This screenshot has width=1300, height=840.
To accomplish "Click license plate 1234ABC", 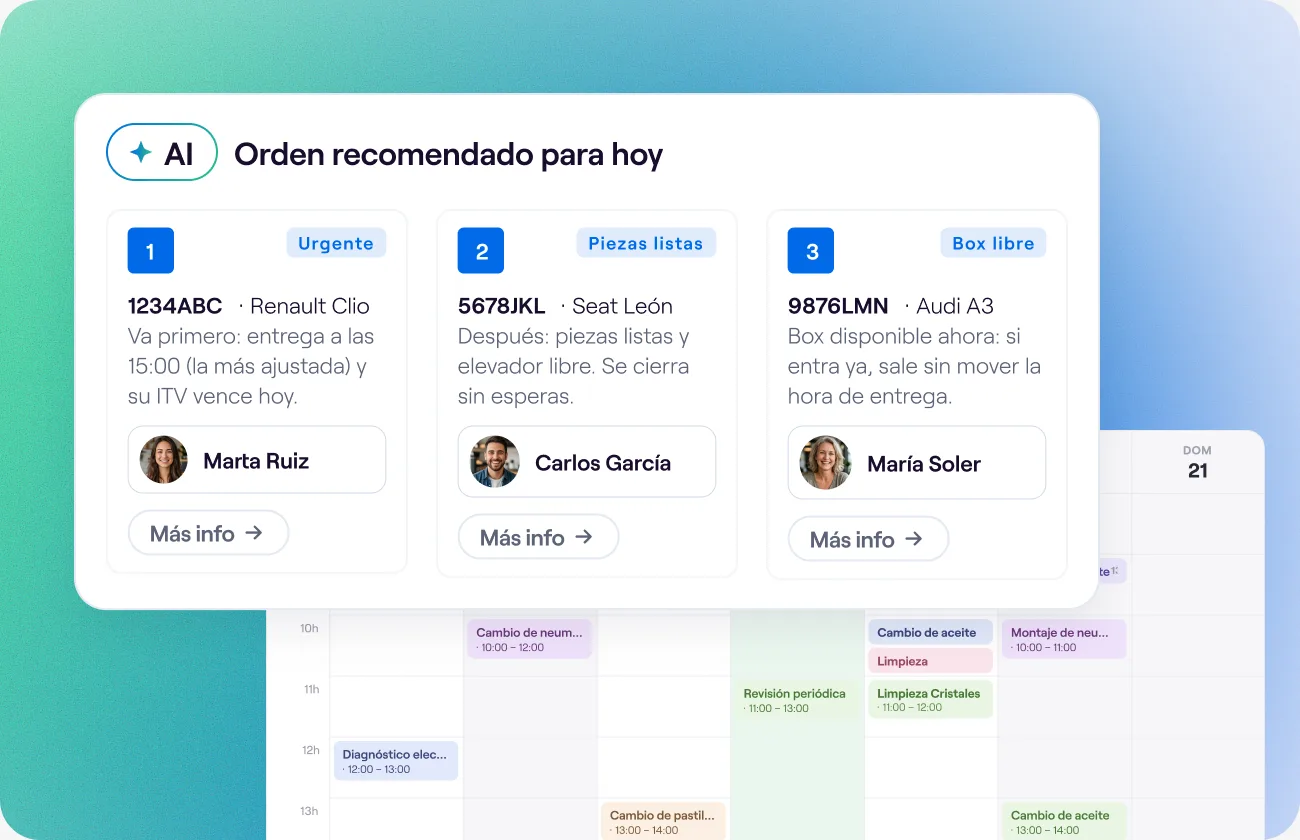I will pyautogui.click(x=175, y=306).
